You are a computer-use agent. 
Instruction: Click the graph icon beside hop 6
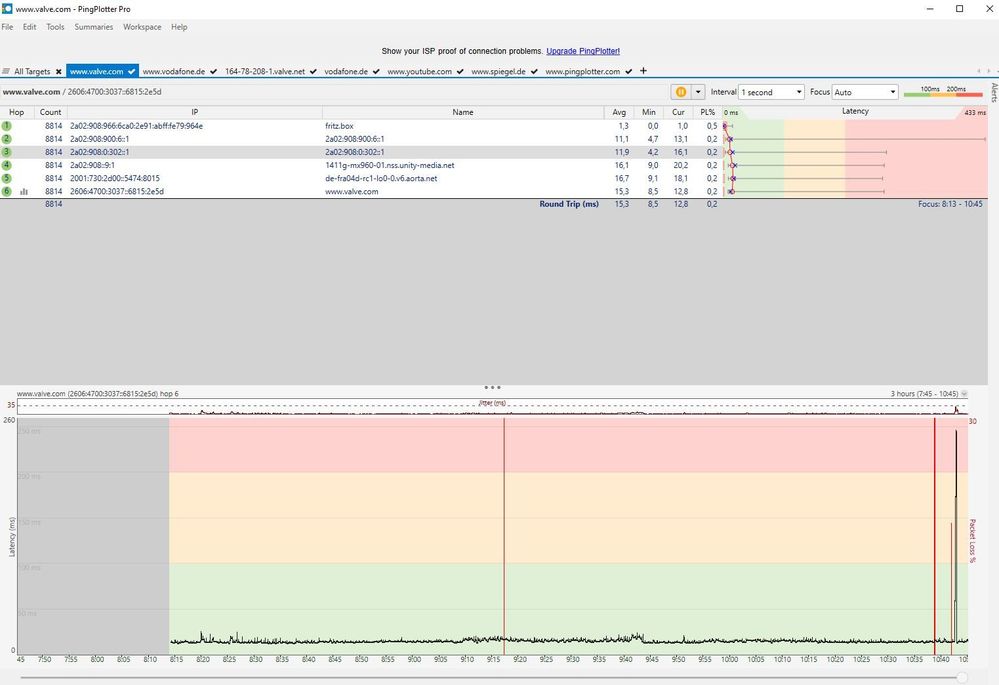click(24, 191)
